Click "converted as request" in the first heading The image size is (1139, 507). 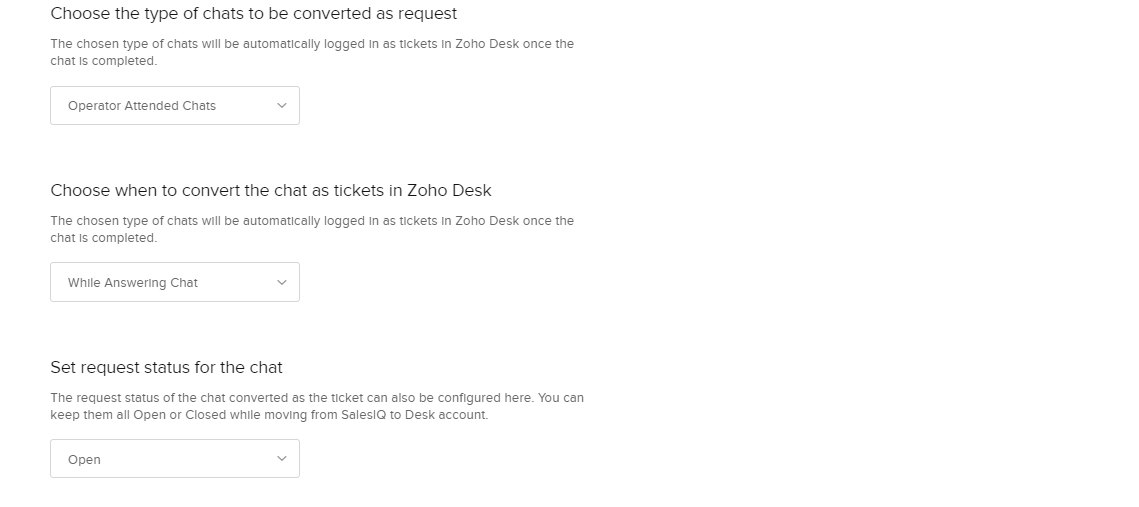(384, 14)
